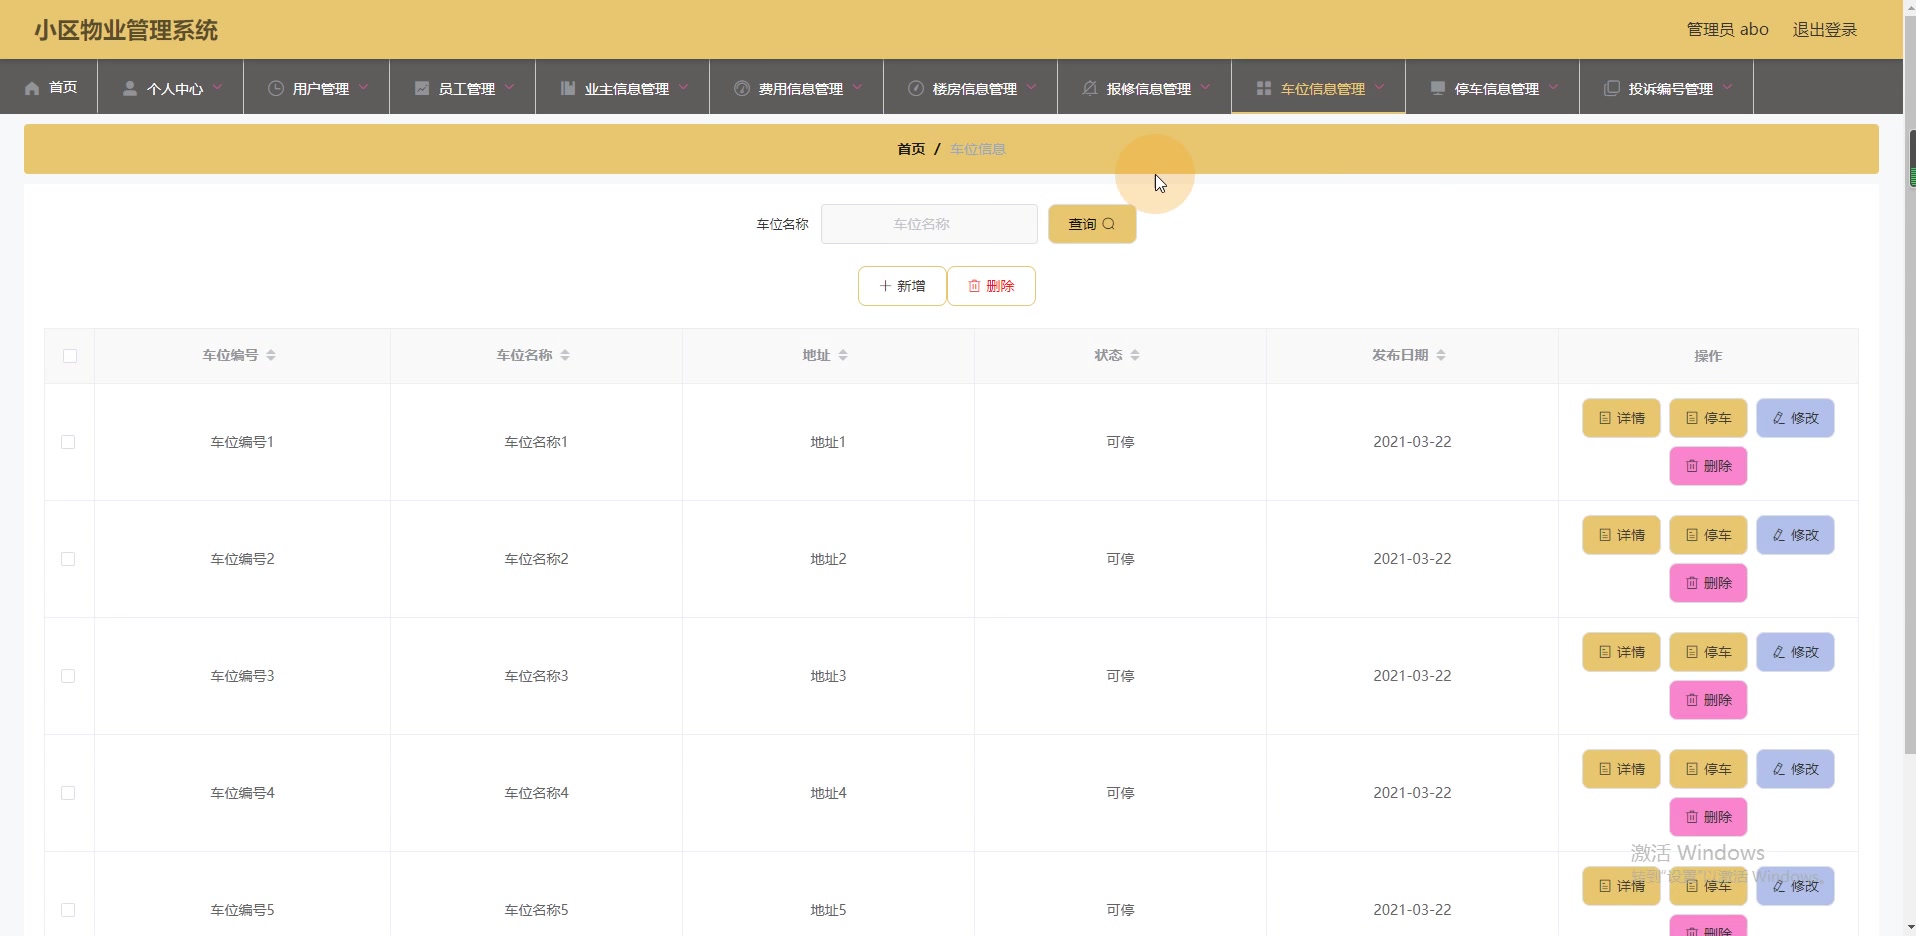Screen dimensions: 1916x936
Task: Delete the 车位编号2 row
Action: 1708,583
